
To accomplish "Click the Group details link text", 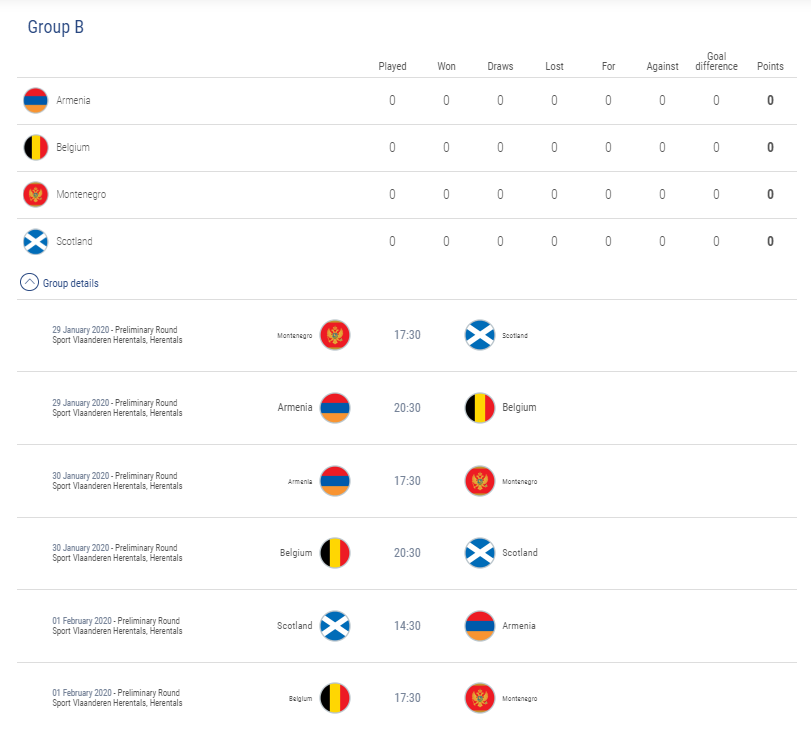I will (x=70, y=283).
